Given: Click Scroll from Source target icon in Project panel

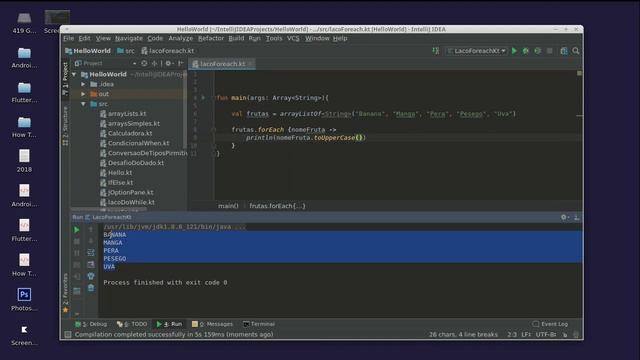Looking at the screenshot, I should tap(144, 63).
